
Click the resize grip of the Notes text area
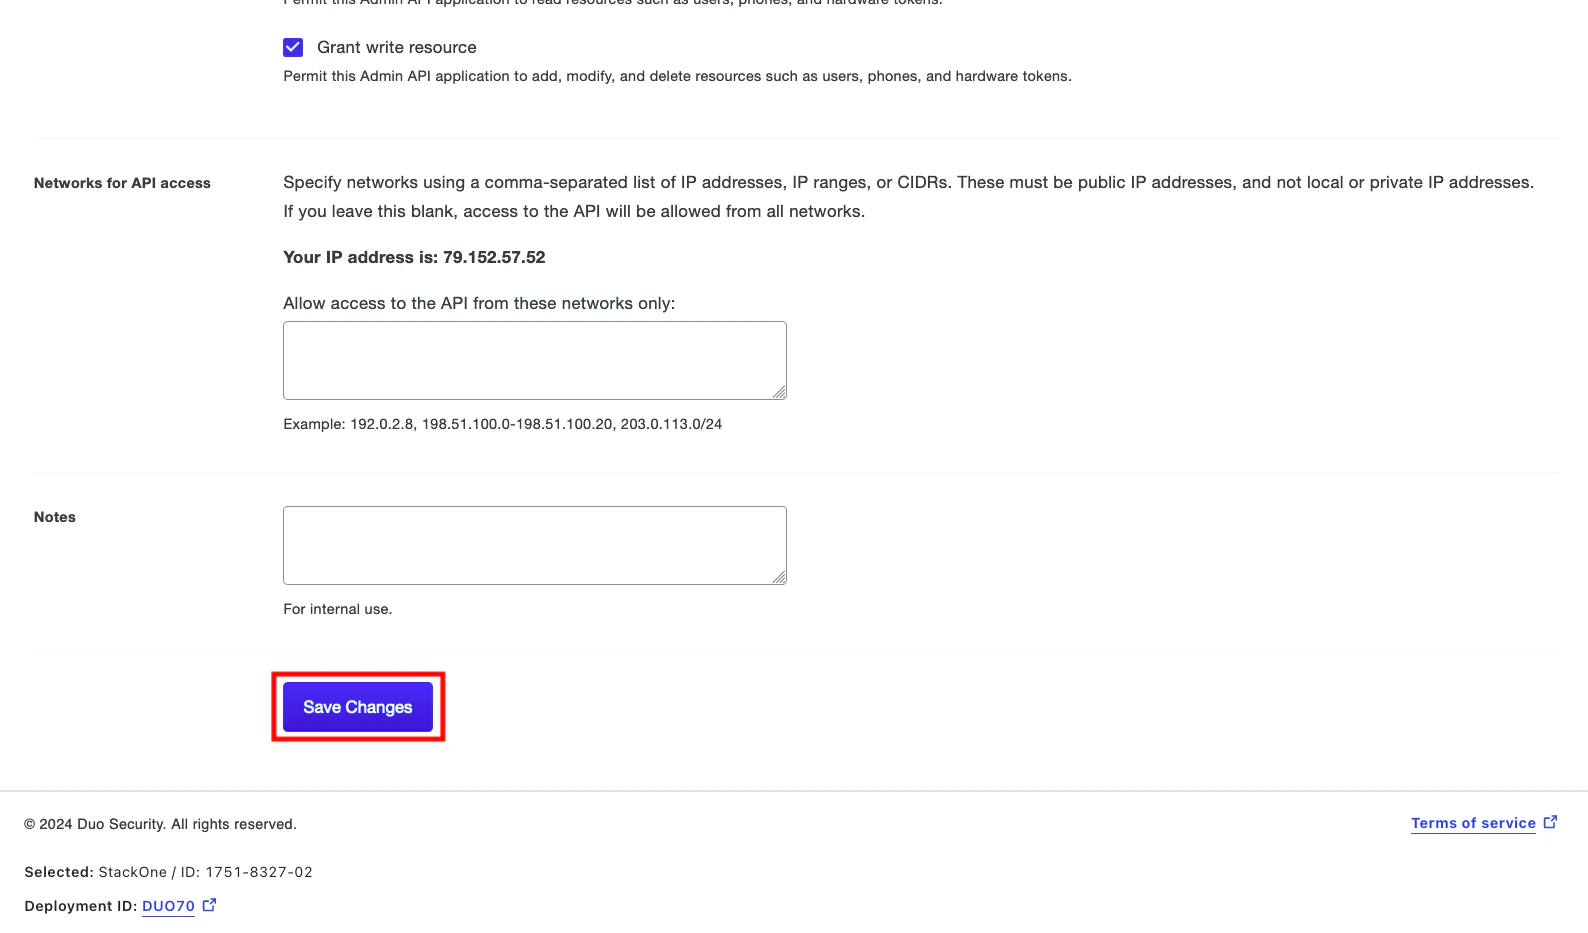(x=779, y=577)
